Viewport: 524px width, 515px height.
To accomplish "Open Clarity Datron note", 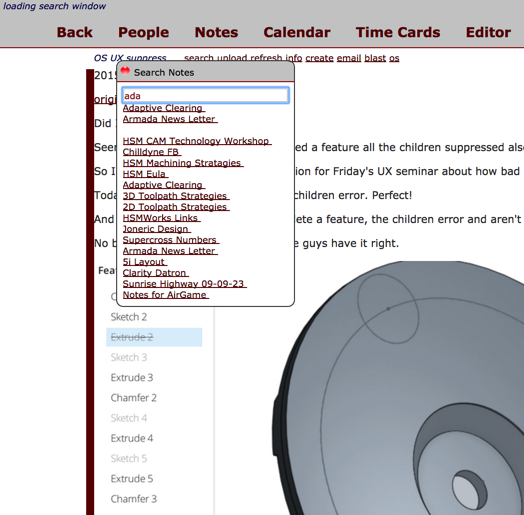I will [155, 273].
